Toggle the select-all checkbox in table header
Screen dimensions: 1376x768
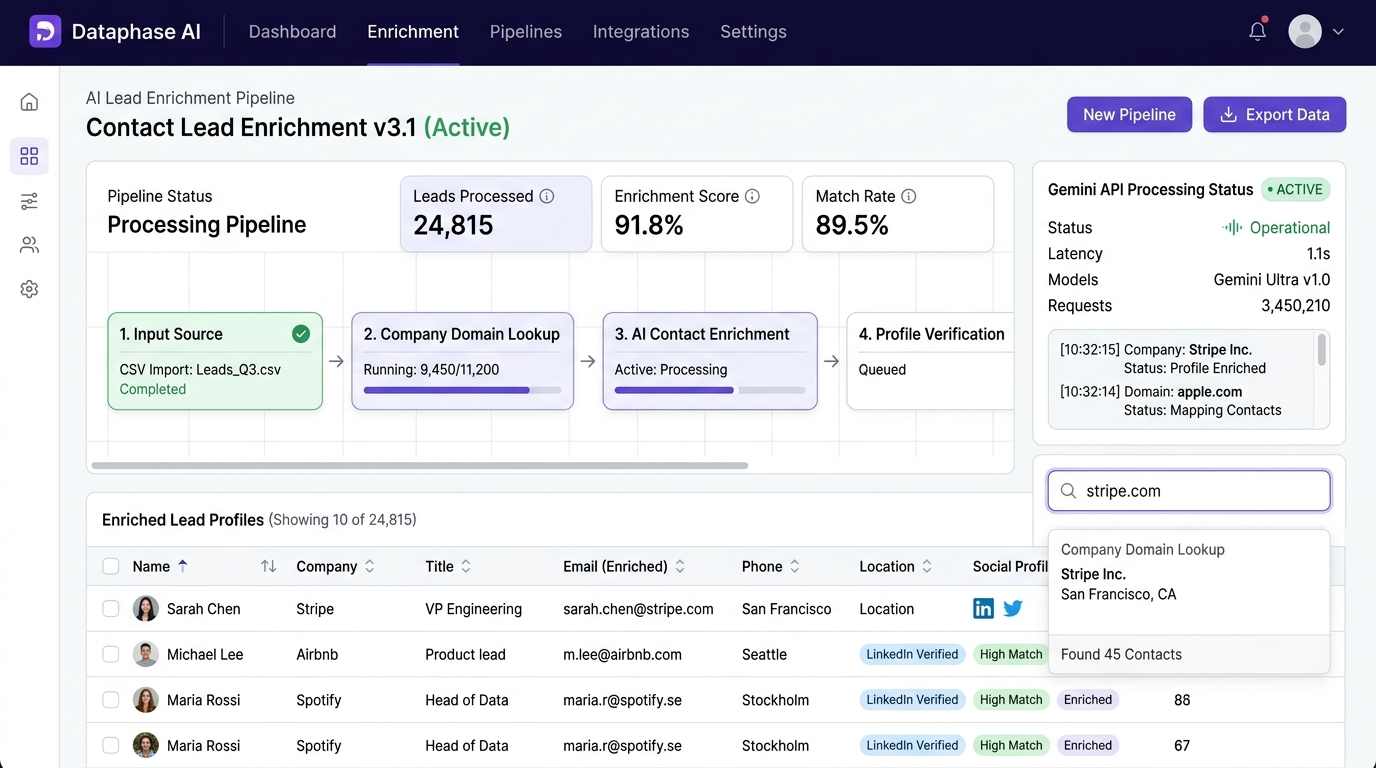111,566
